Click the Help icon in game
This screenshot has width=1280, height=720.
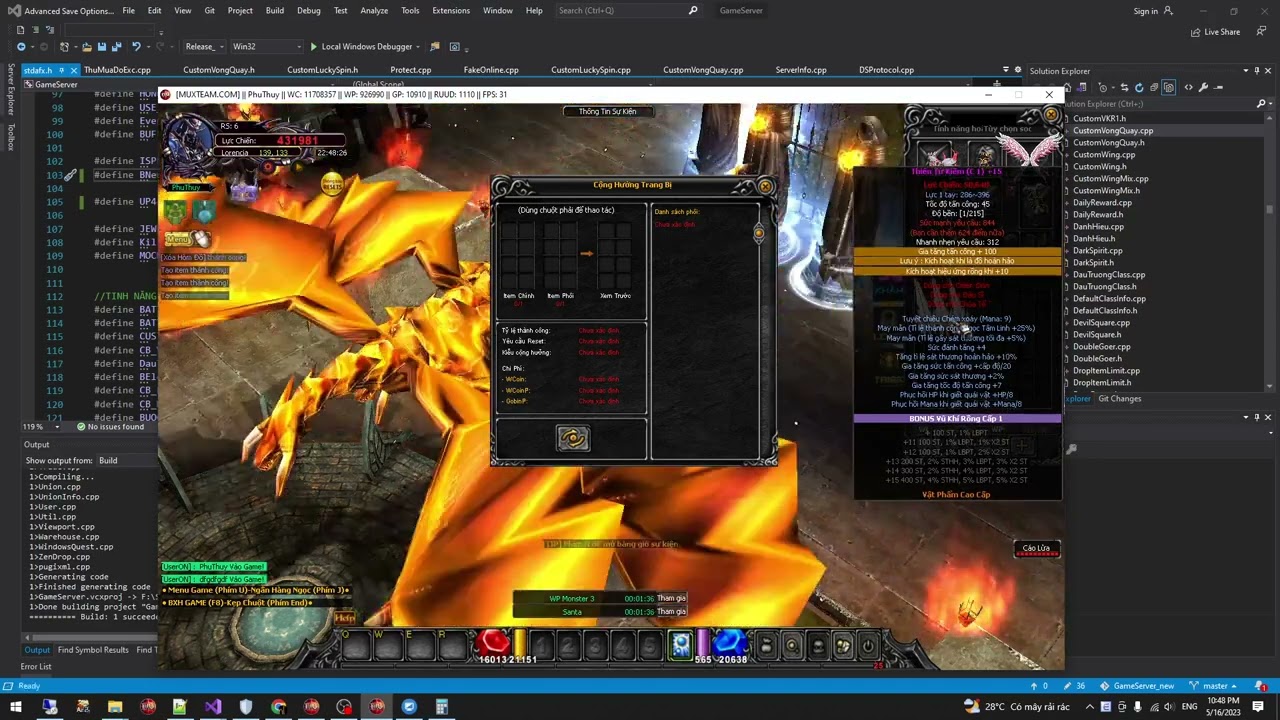coord(344,618)
